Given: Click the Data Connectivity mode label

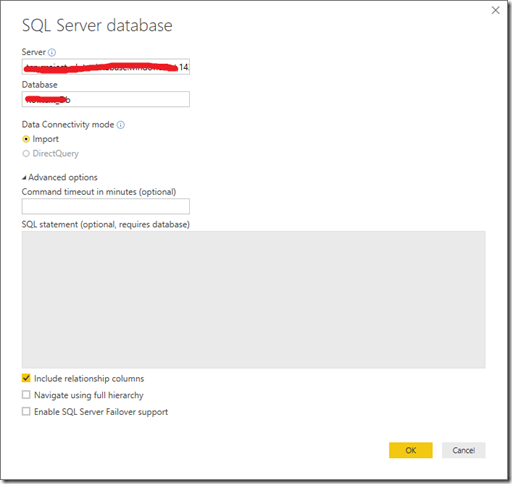Looking at the screenshot, I should pyautogui.click(x=68, y=125).
